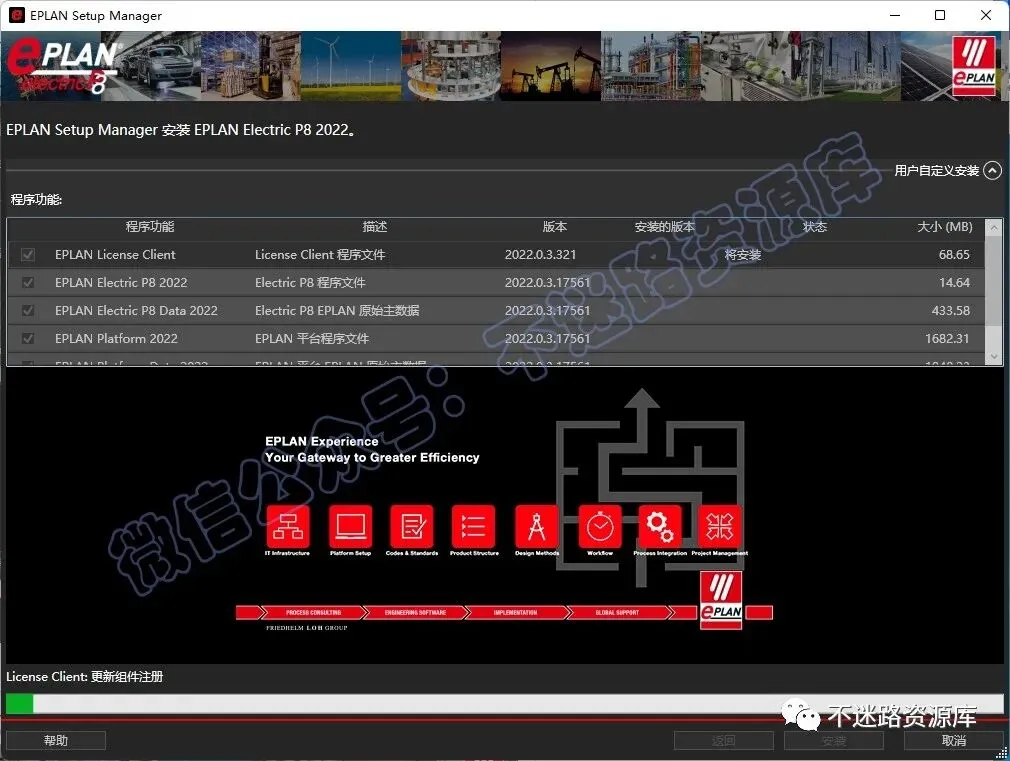Select the EPLAN Electric P8 Data 2022 name
The width and height of the screenshot is (1010, 761).
(x=136, y=311)
